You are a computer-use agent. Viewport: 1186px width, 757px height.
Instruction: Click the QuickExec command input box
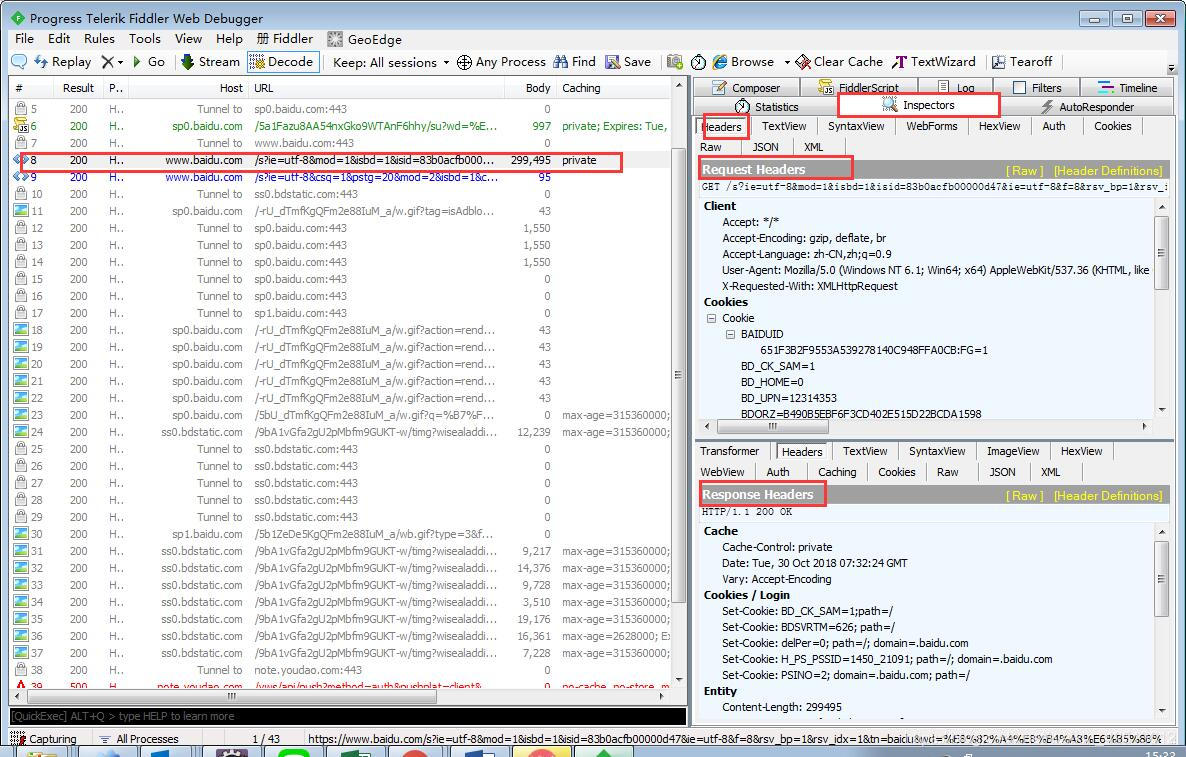tap(348, 716)
